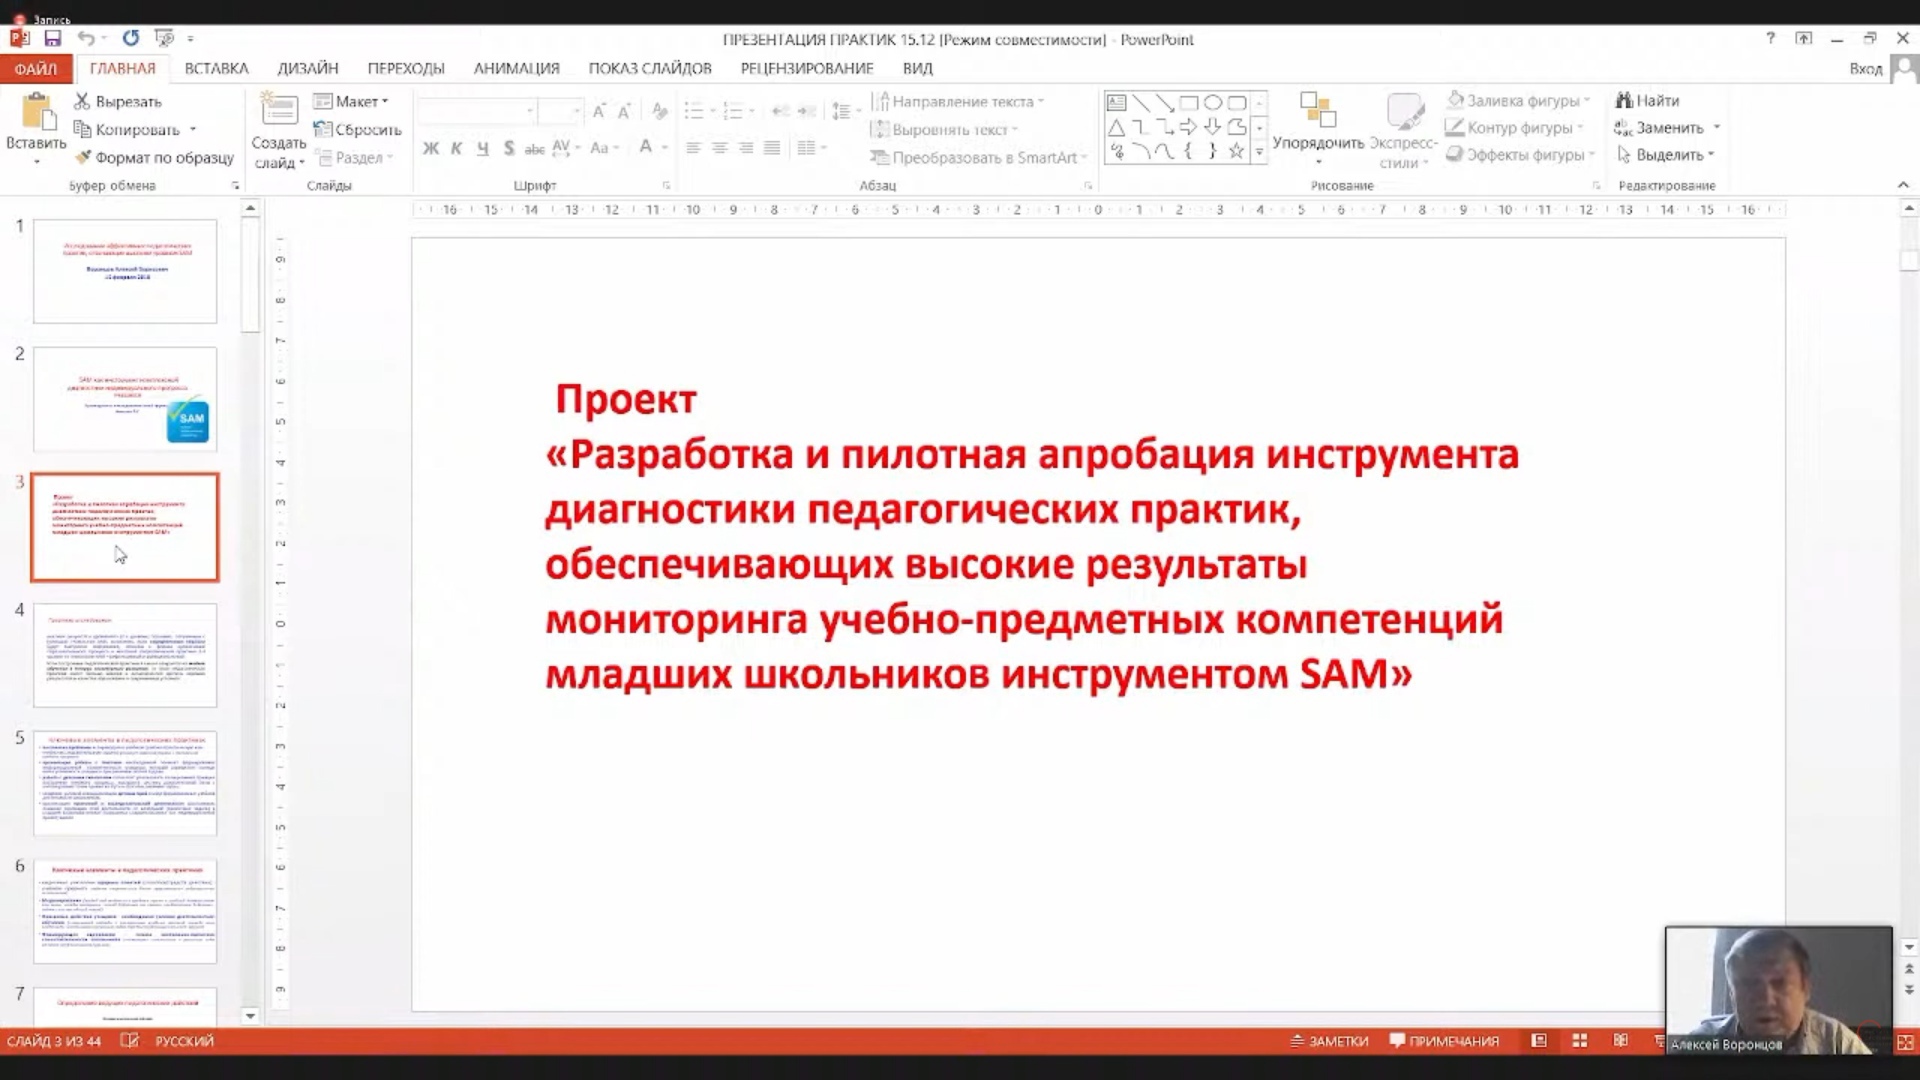
Task: Select slide 5 thumbnail in slide panel
Action: 125,783
